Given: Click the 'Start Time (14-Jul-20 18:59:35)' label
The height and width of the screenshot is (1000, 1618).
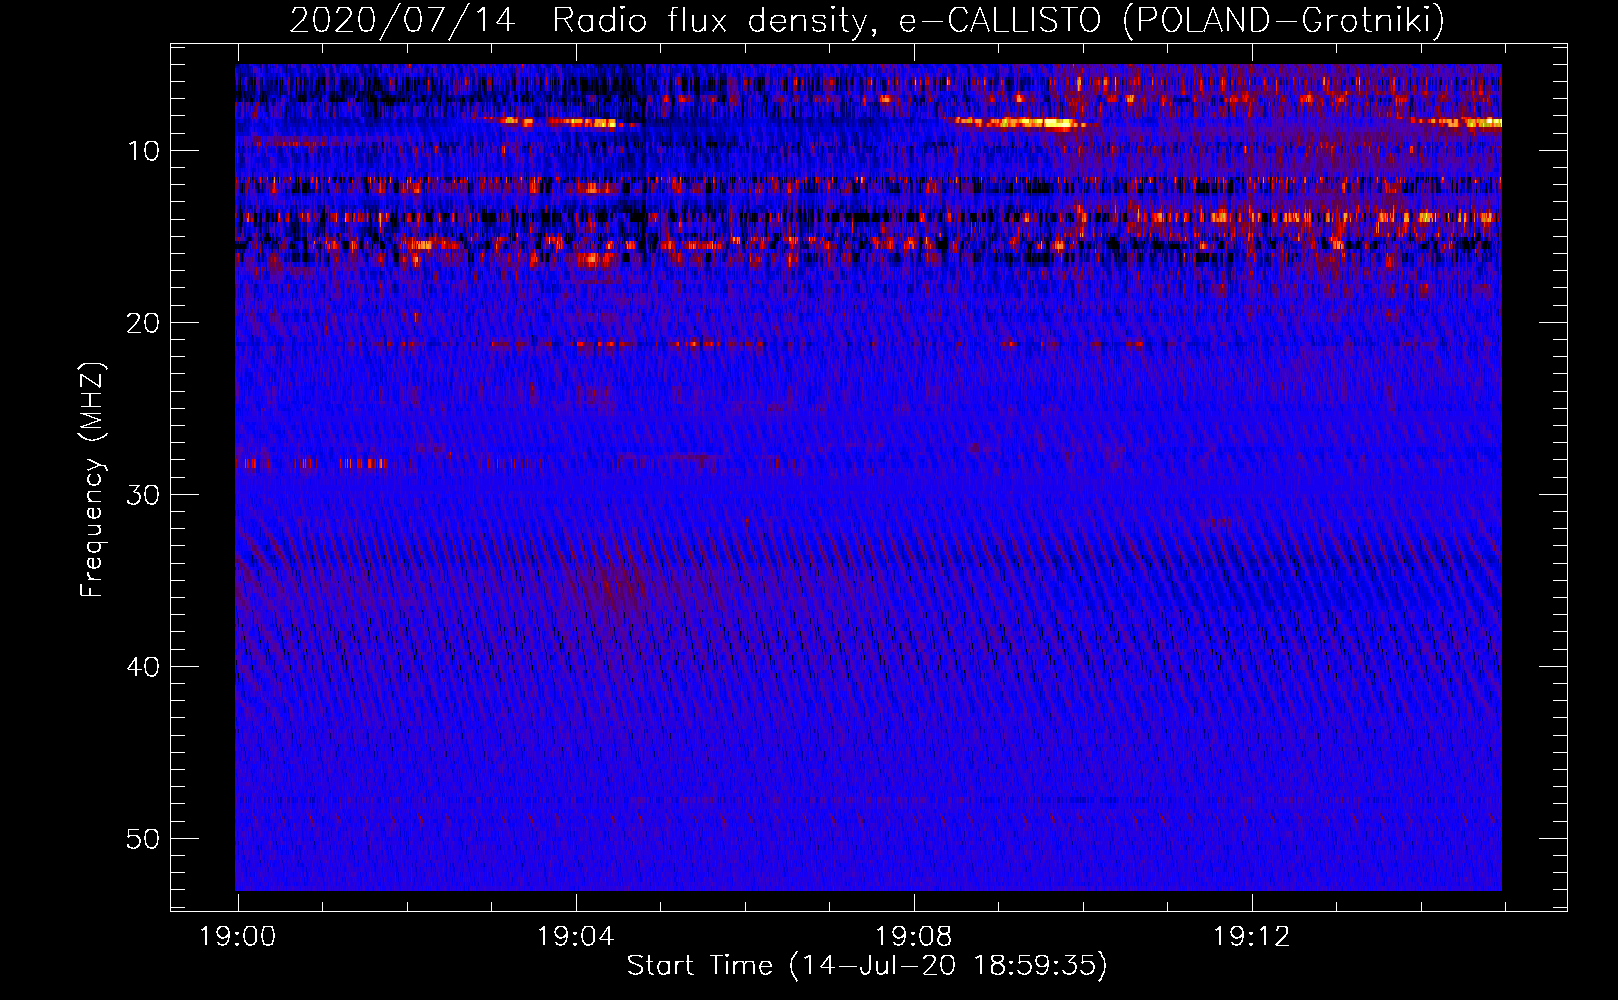Looking at the screenshot, I should (867, 966).
